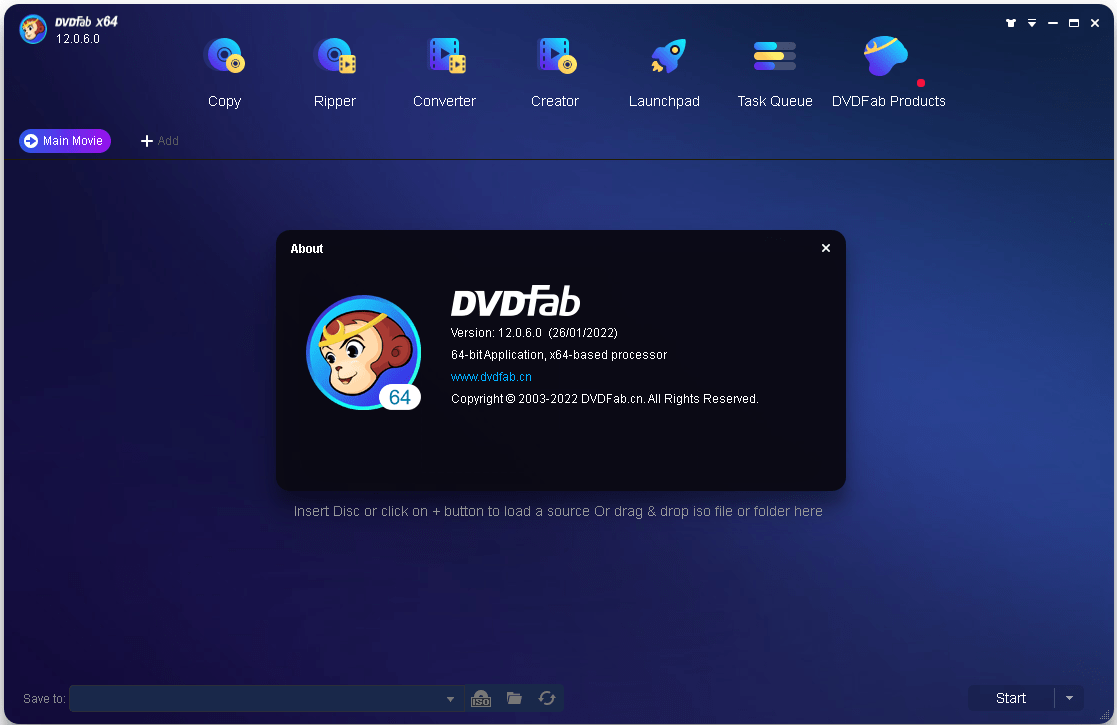Click the Insert Disc hint text
This screenshot has width=1117, height=725.
point(558,511)
